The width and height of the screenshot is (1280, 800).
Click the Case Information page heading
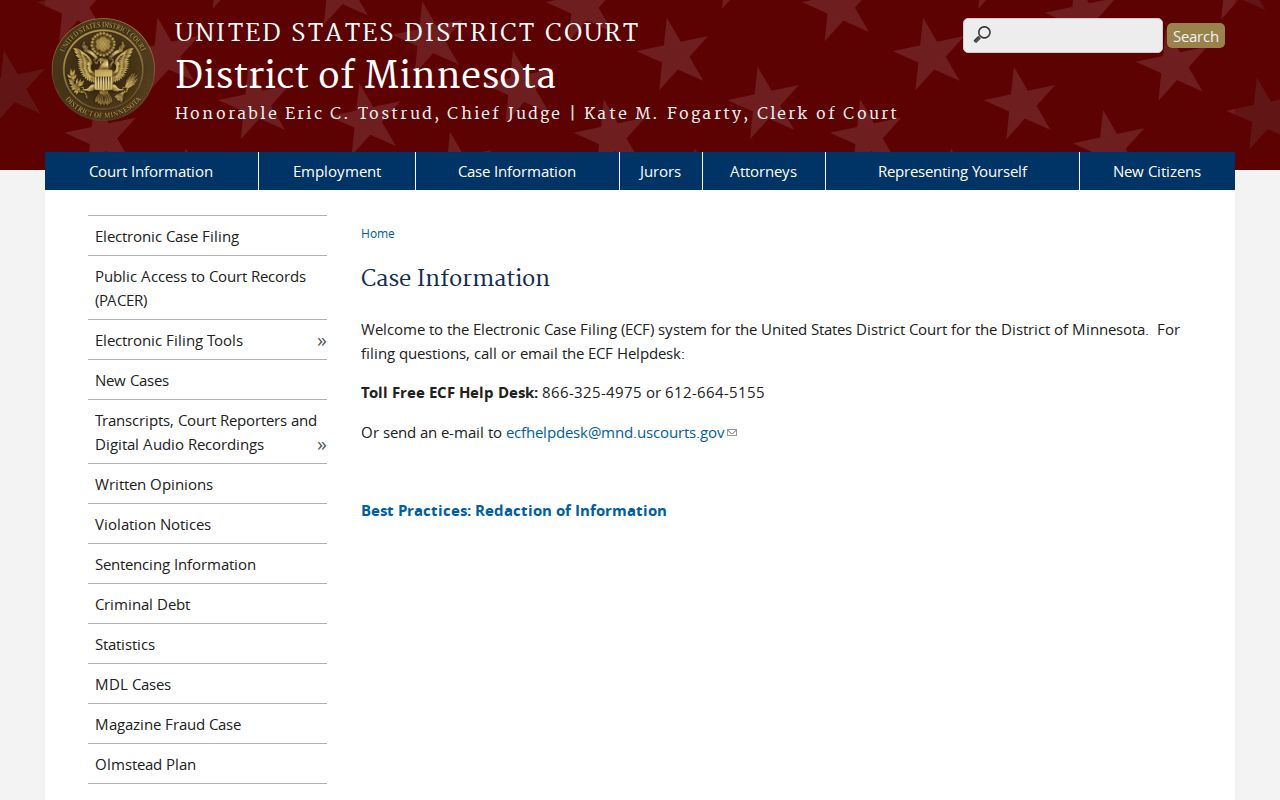pyautogui.click(x=455, y=278)
